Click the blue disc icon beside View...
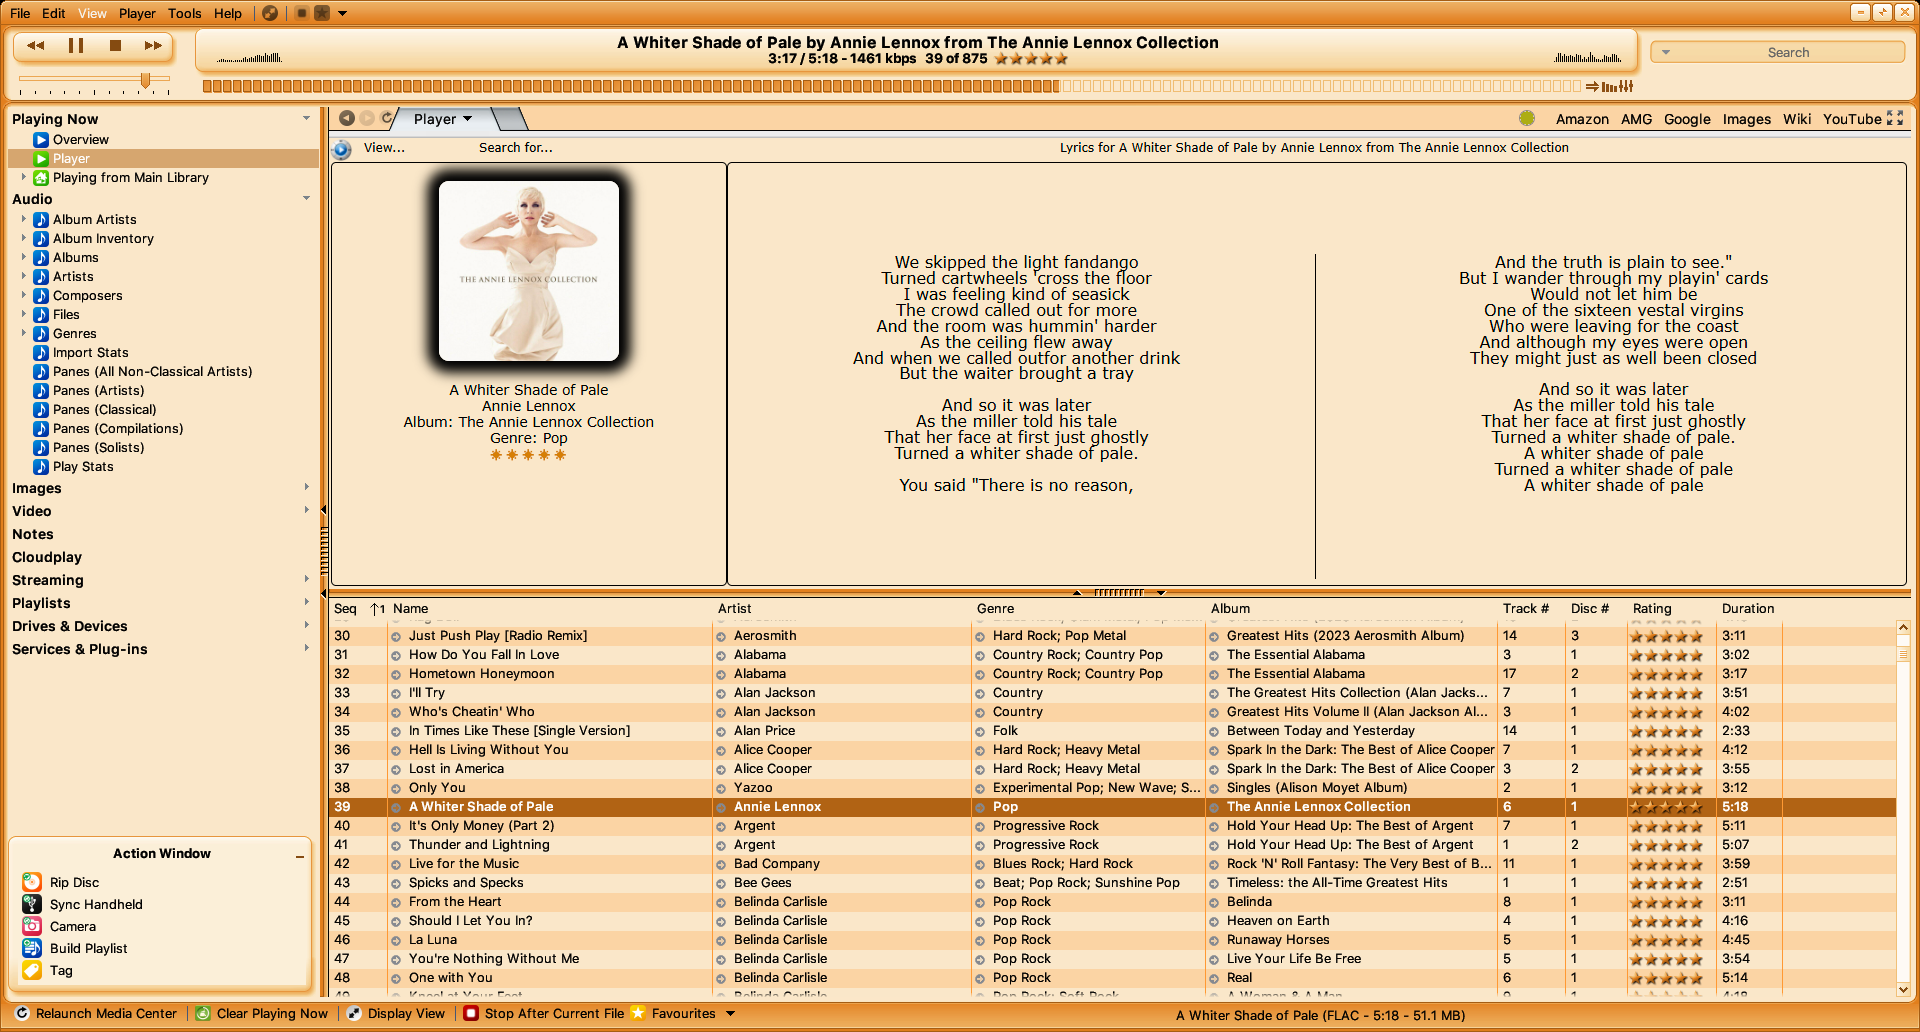The width and height of the screenshot is (1920, 1032). tap(342, 149)
